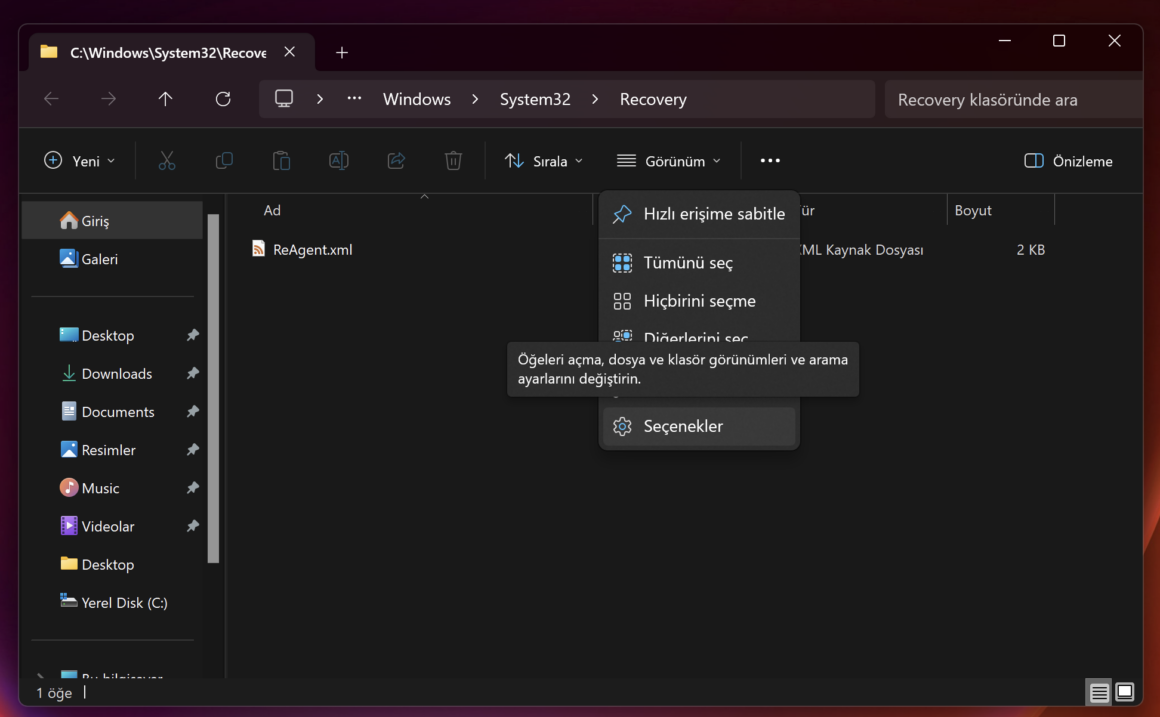This screenshot has width=1160, height=717.
Task: Click the 1 öğe status text
Action: coord(54,693)
